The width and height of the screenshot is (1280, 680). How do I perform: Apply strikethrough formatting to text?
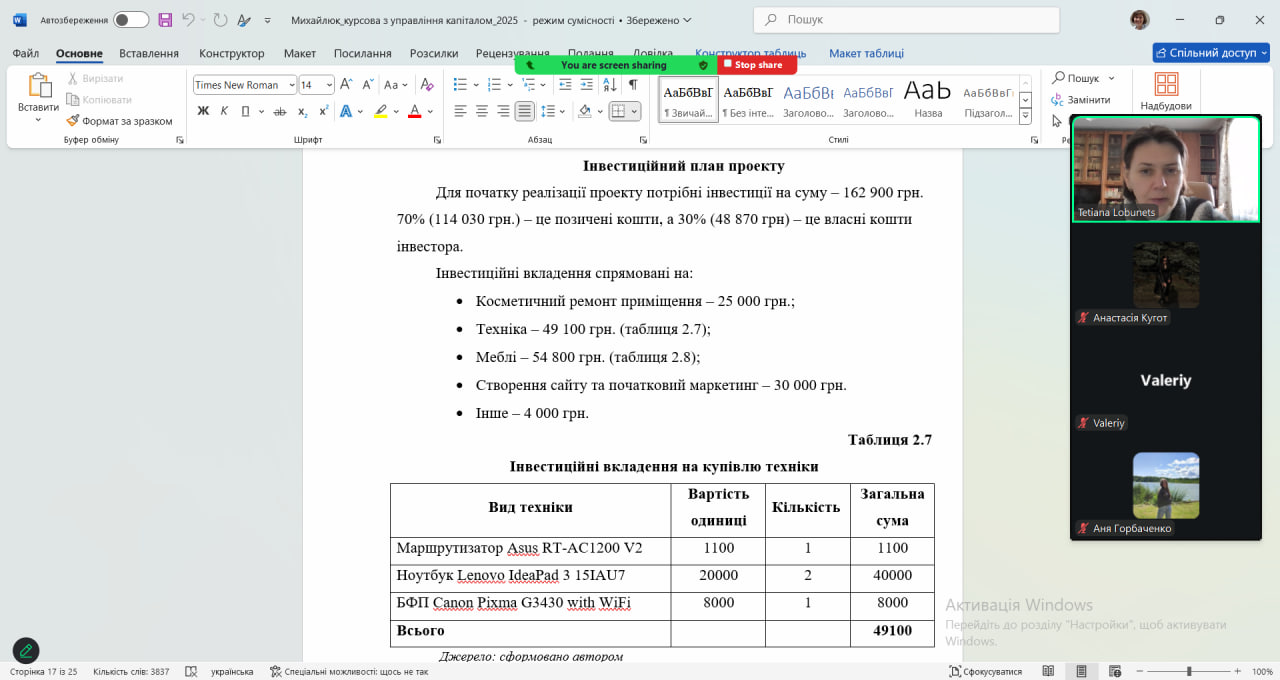tap(280, 111)
